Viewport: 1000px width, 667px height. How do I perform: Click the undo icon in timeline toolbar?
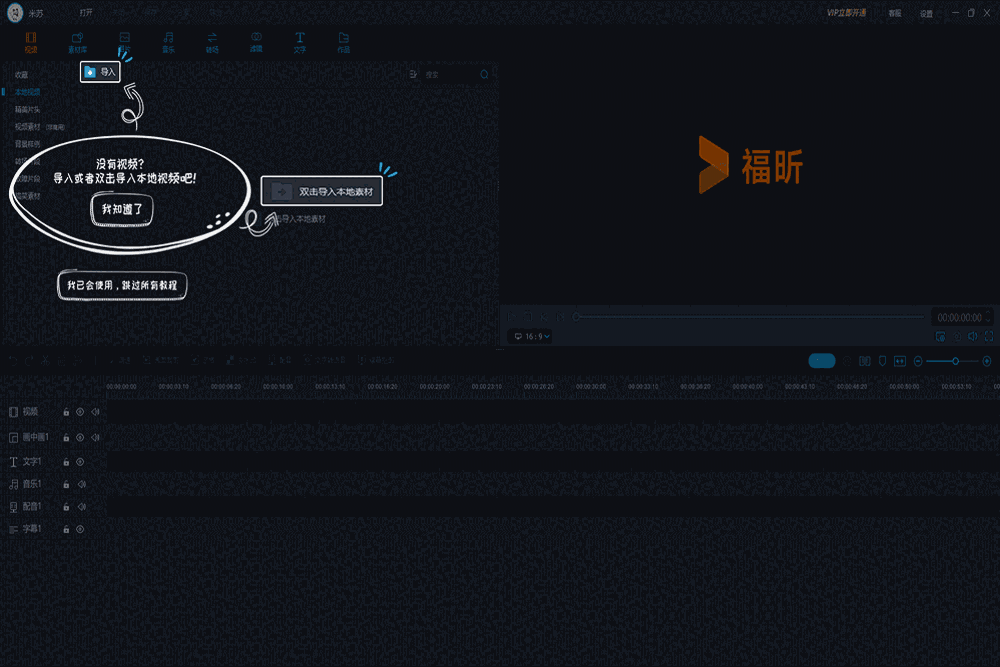pos(13,360)
